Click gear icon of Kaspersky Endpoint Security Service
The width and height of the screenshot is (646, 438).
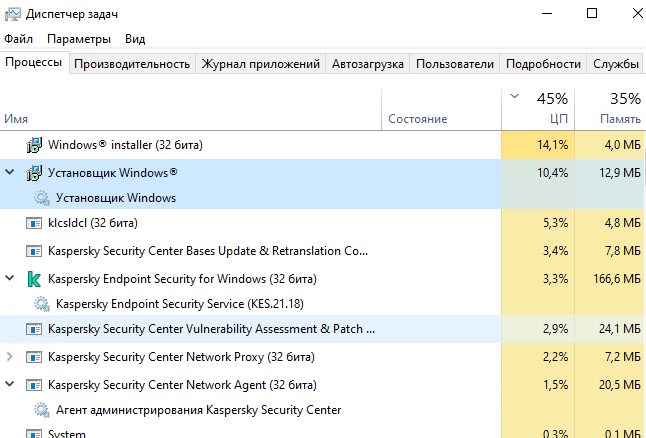tap(42, 304)
